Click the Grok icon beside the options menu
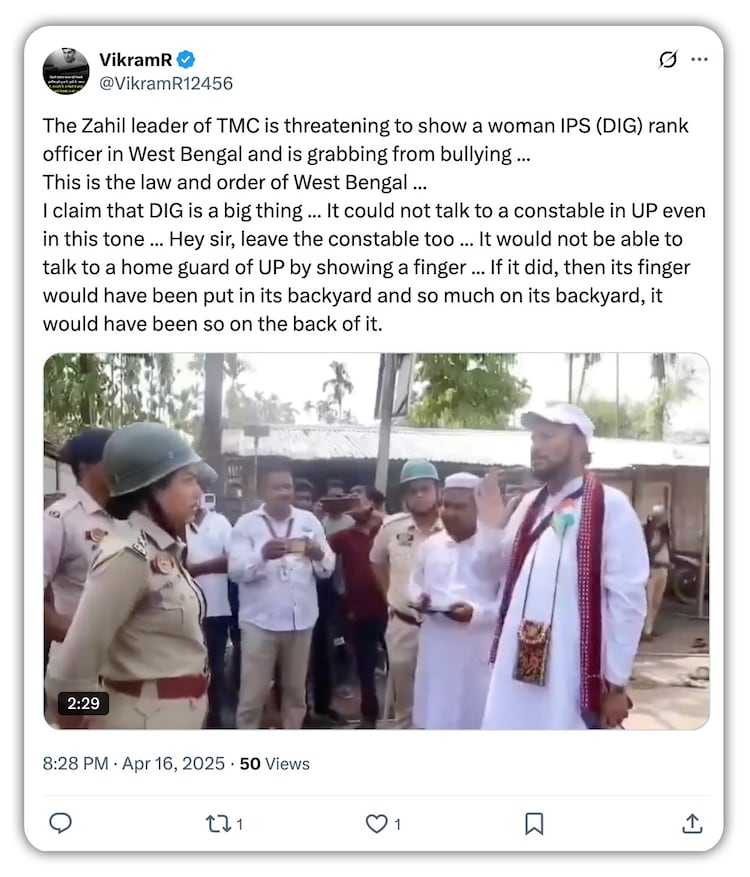750x877 pixels. coord(668,60)
